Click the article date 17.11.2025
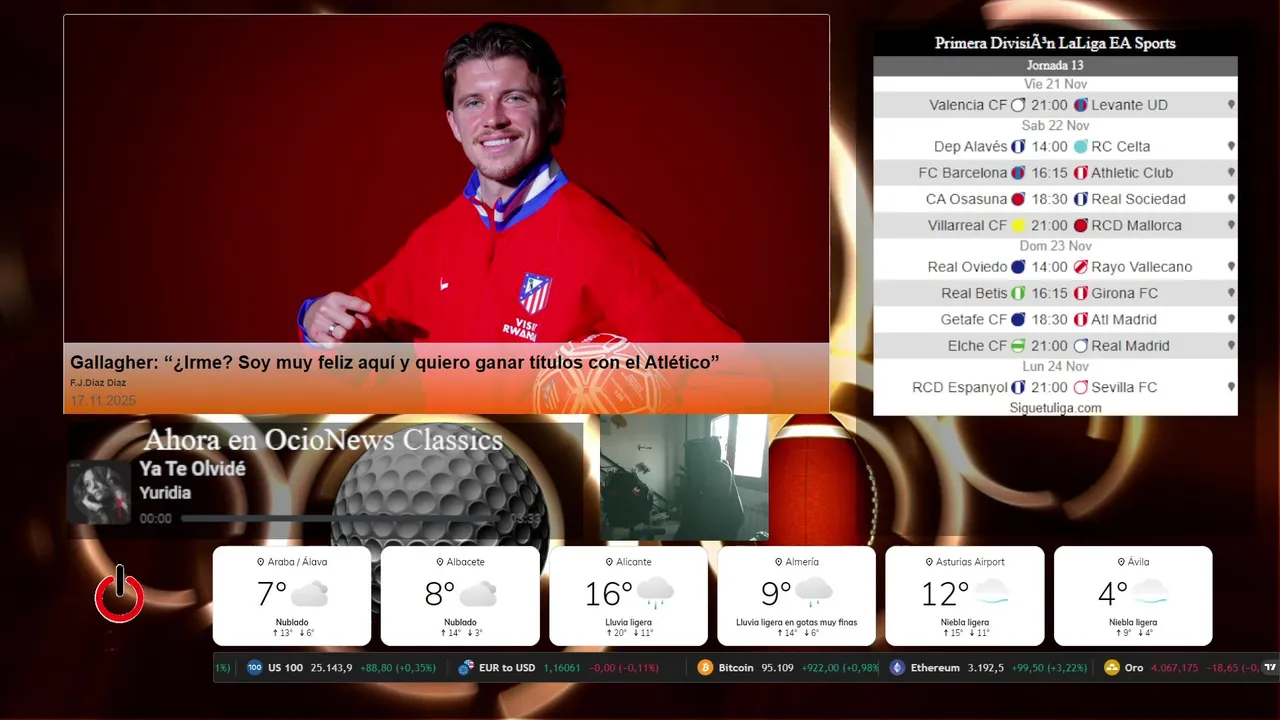The image size is (1280, 720). coord(103,401)
